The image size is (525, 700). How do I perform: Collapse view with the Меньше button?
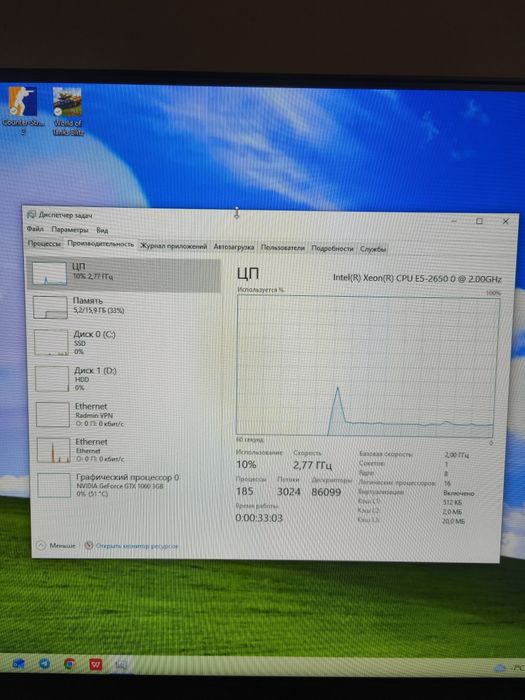click(x=56, y=545)
